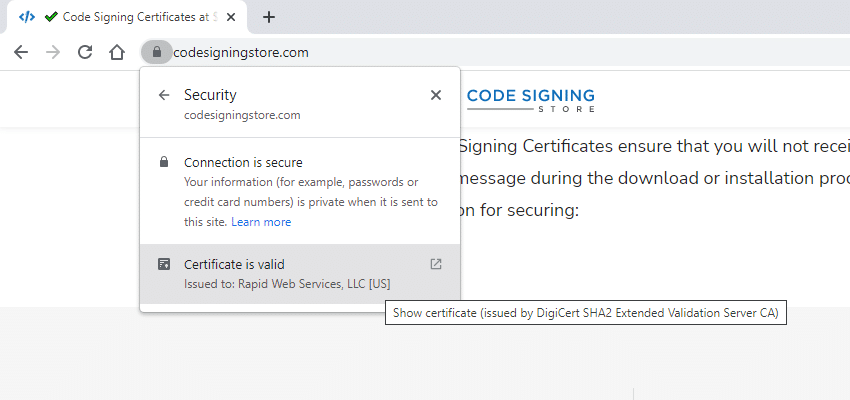Click the certificate icon in popup
850x400 pixels.
point(164,264)
